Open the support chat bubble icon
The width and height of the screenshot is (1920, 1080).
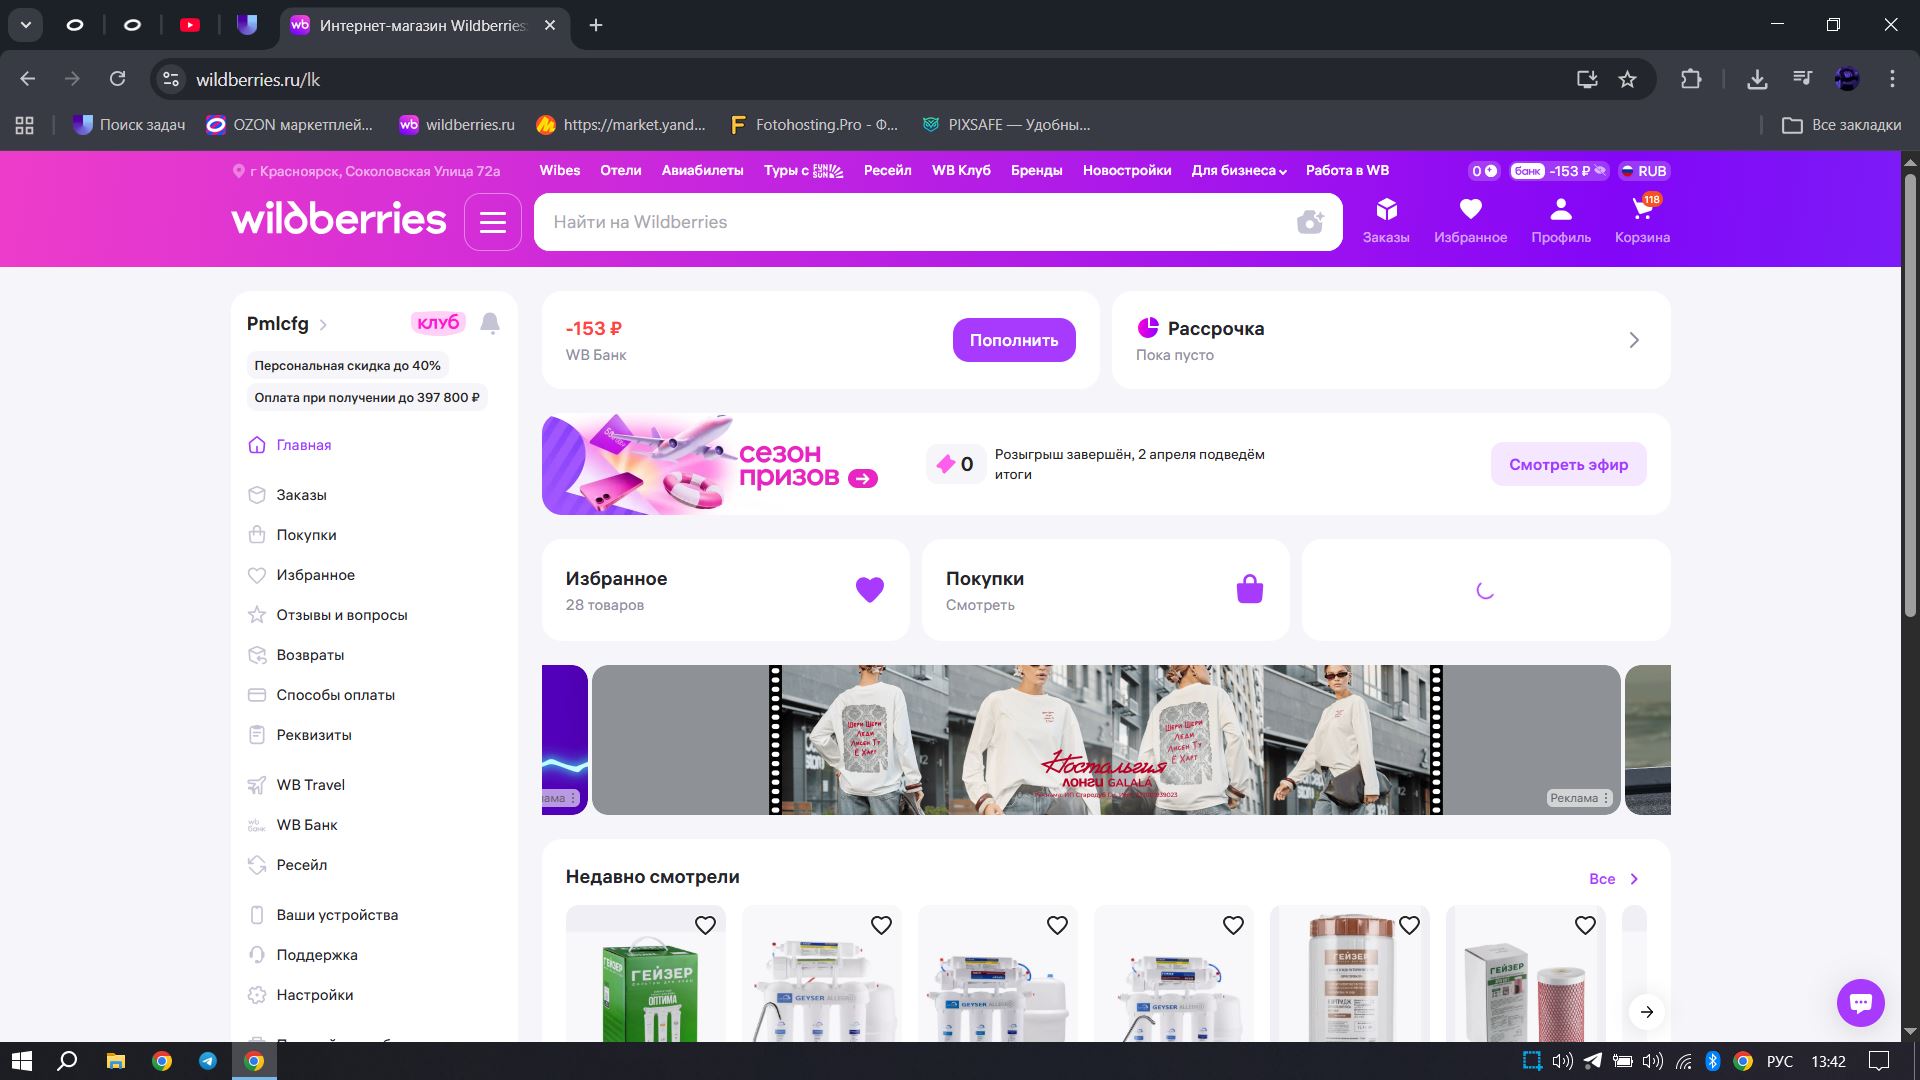[x=1860, y=1002]
